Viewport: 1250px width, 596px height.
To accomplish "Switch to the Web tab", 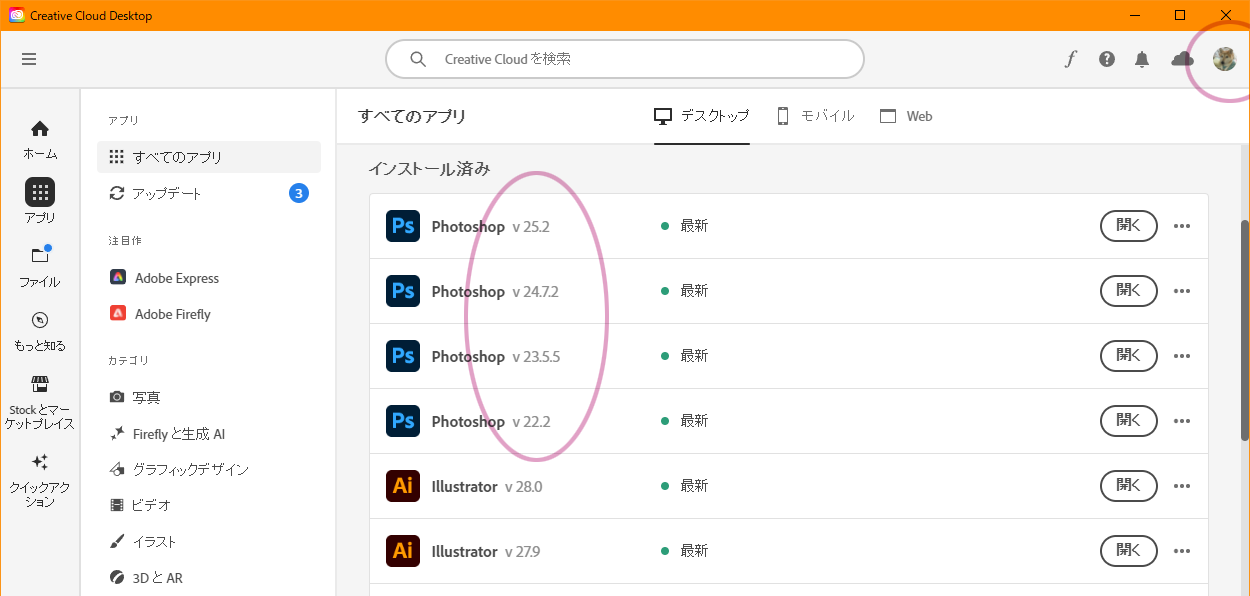I will [906, 116].
